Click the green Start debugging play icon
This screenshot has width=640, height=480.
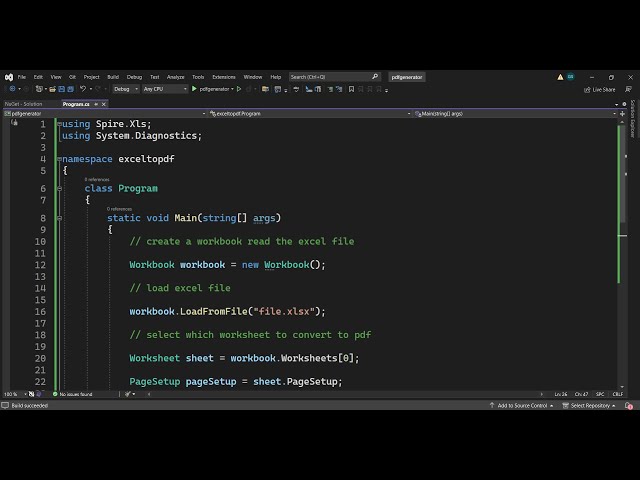tap(194, 89)
